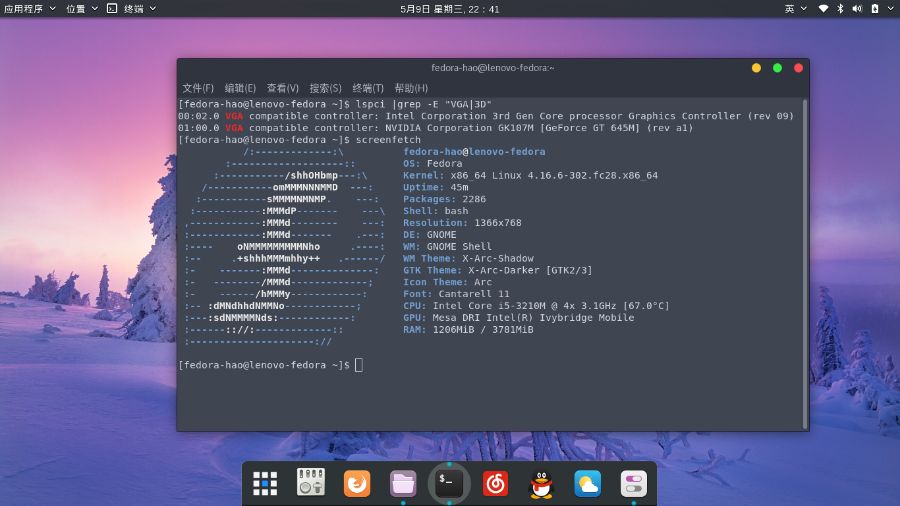Click the 'GeForce GT 645M' lspci line

click(x=436, y=127)
